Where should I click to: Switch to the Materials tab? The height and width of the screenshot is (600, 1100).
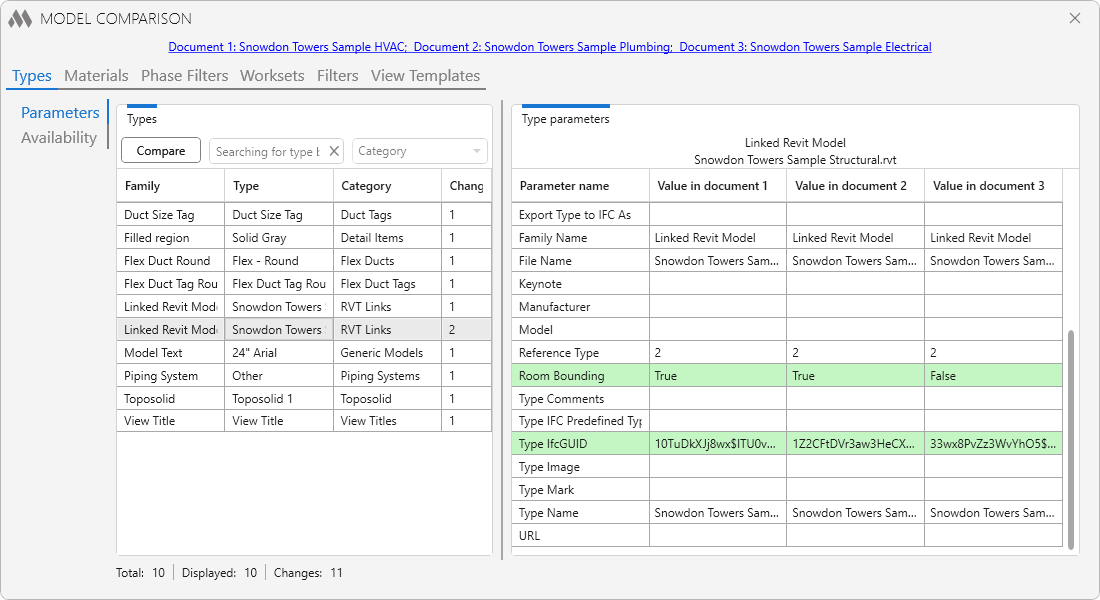point(96,76)
